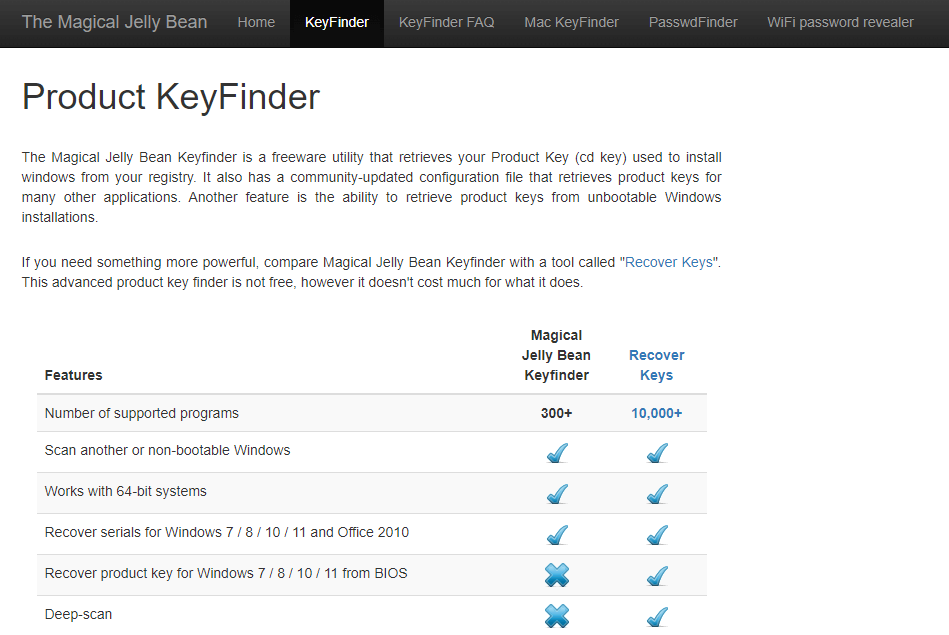Click The Magical Jelly Bean brand link
The width and height of the screenshot is (949, 635).
pyautogui.click(x=114, y=22)
